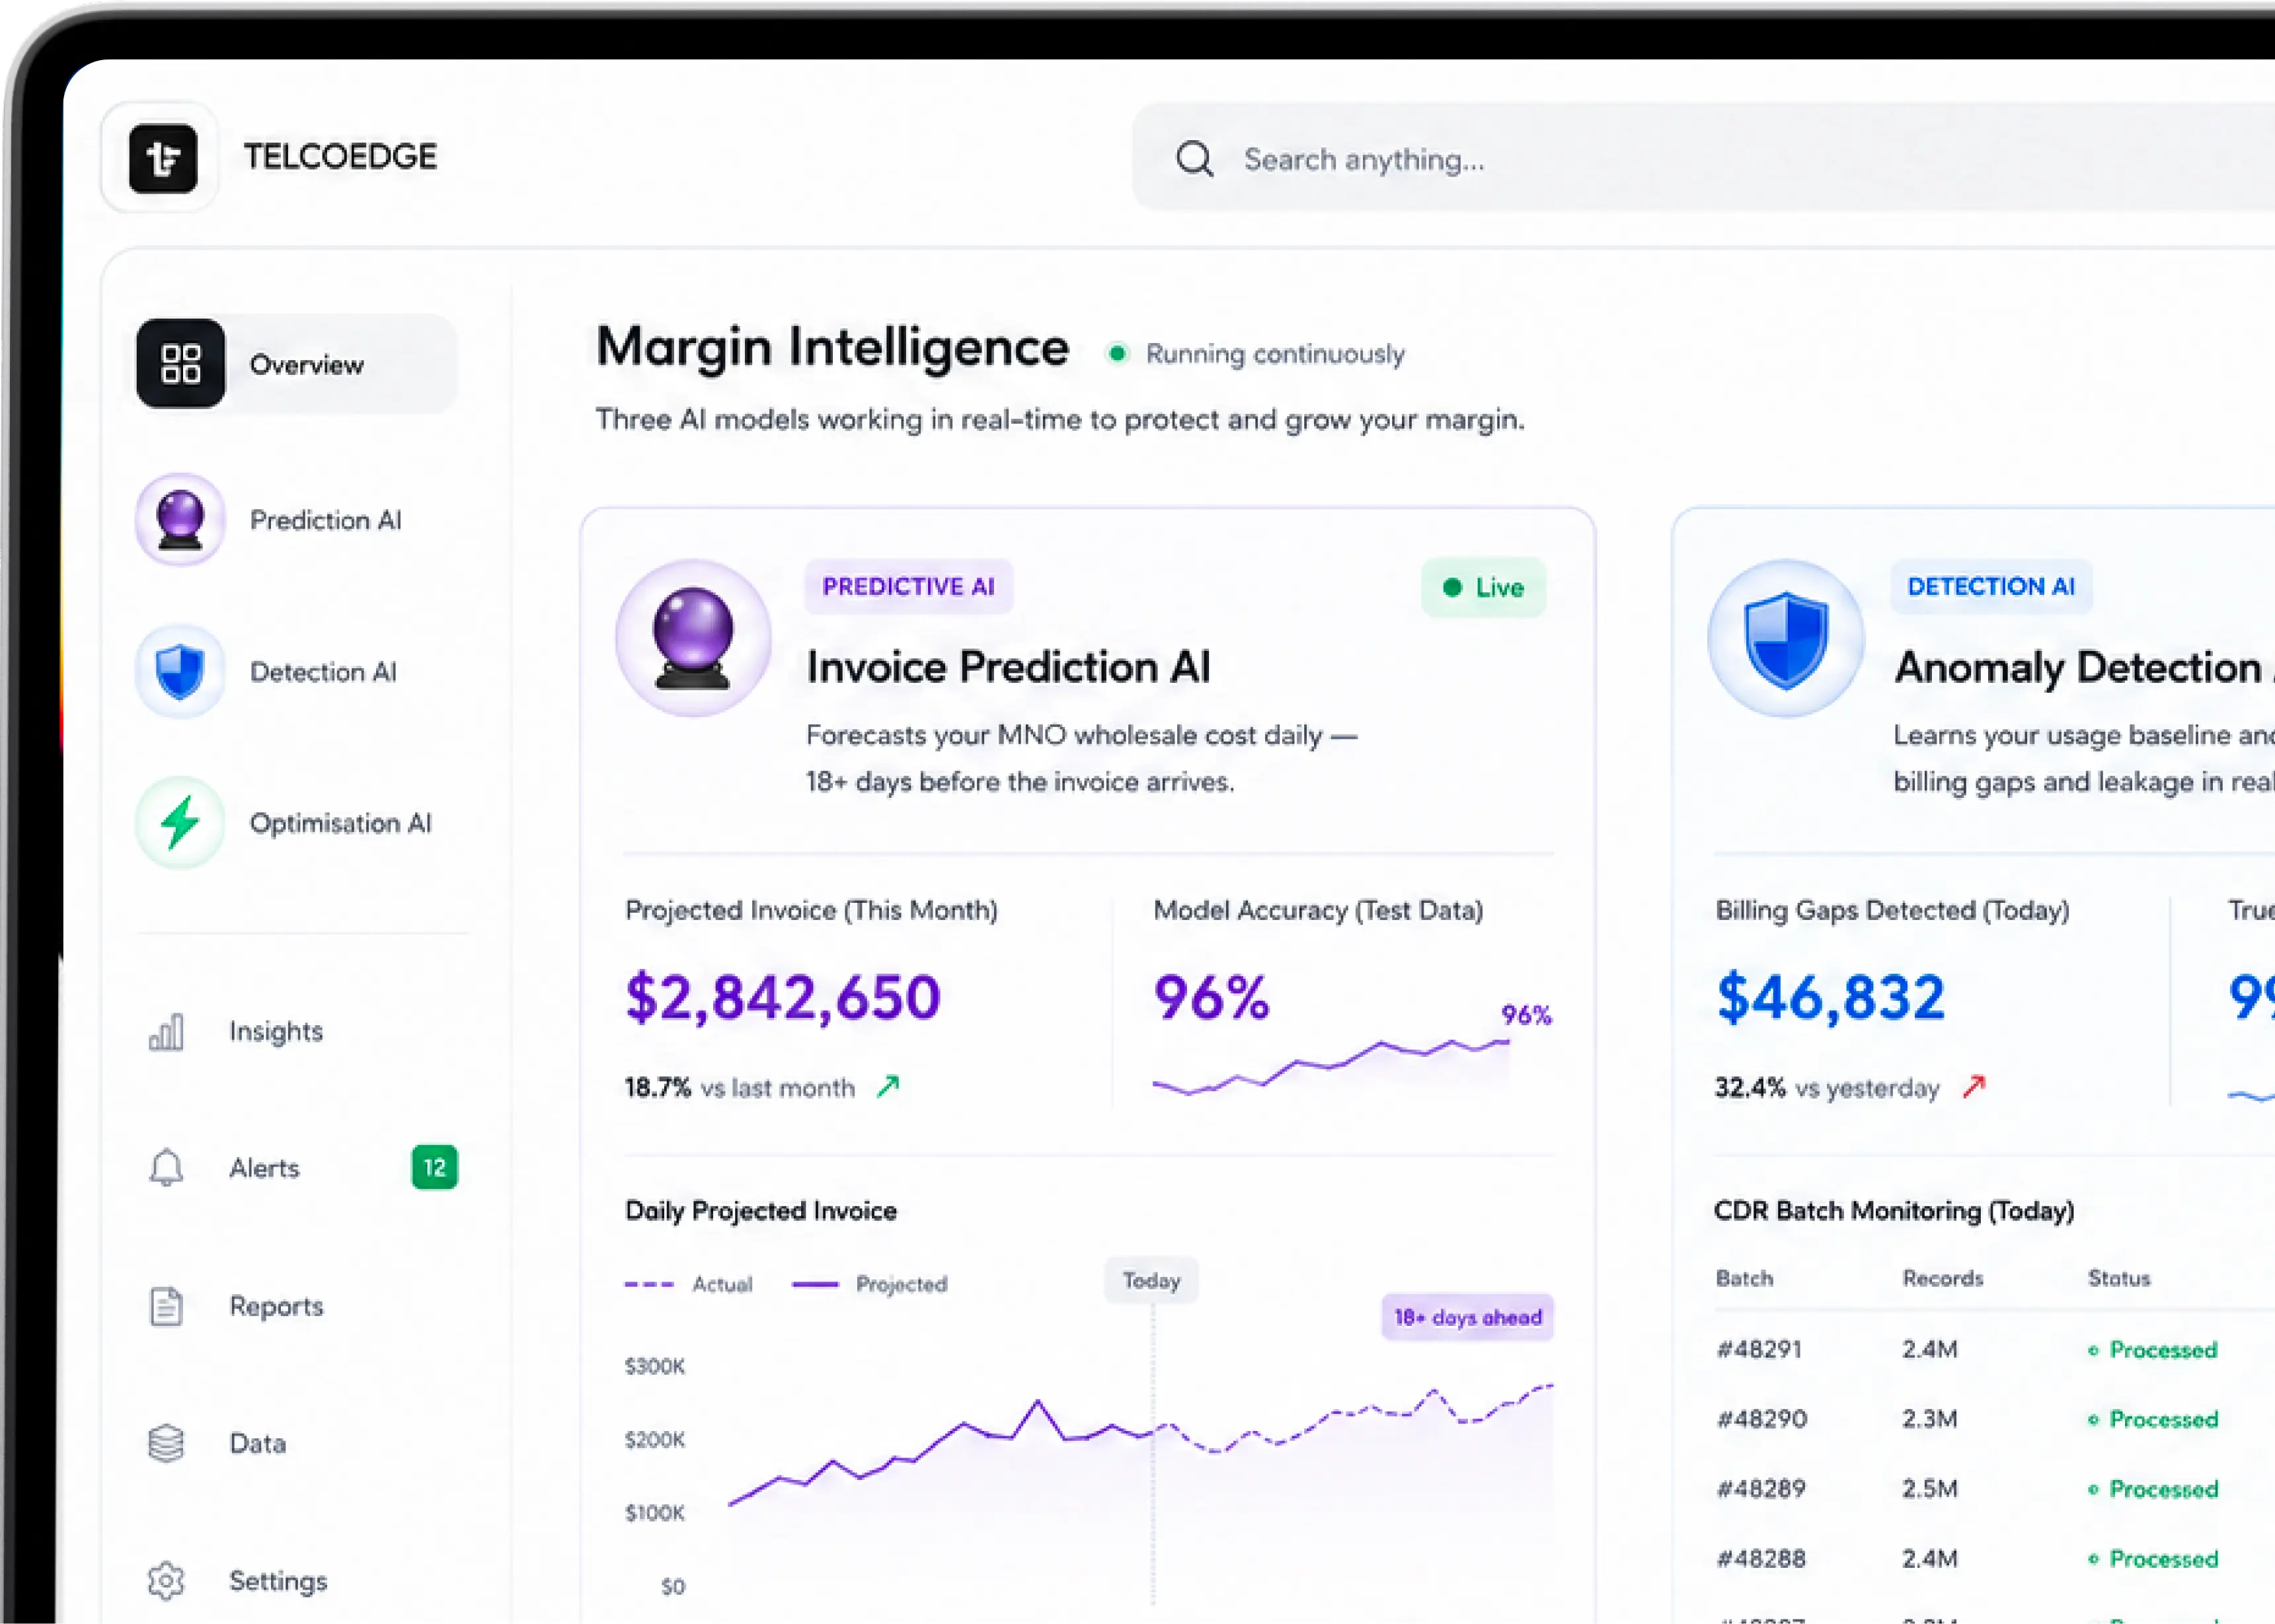Click the DETECTION AI tag
The image size is (2275, 1624).
coord(1991,586)
